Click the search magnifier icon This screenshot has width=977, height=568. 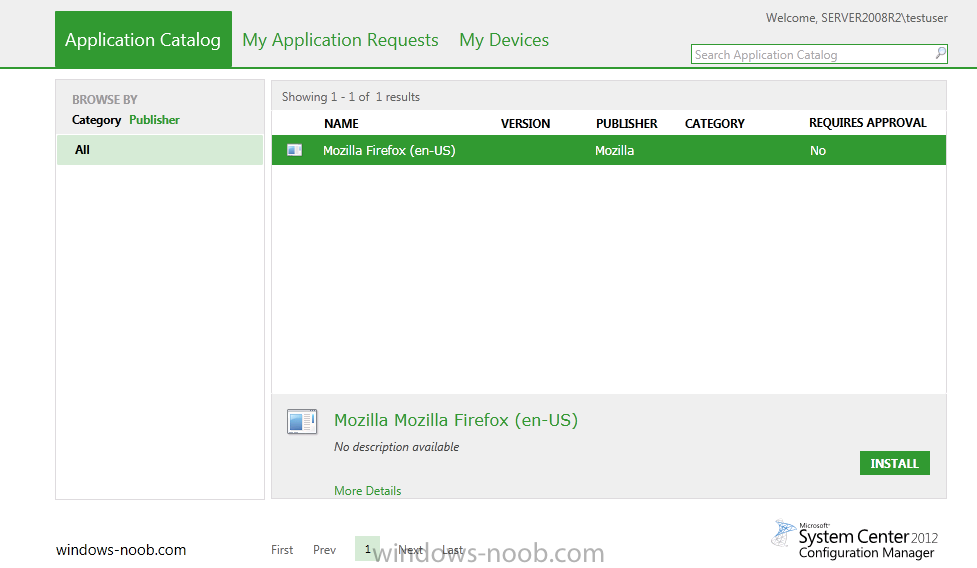(940, 54)
